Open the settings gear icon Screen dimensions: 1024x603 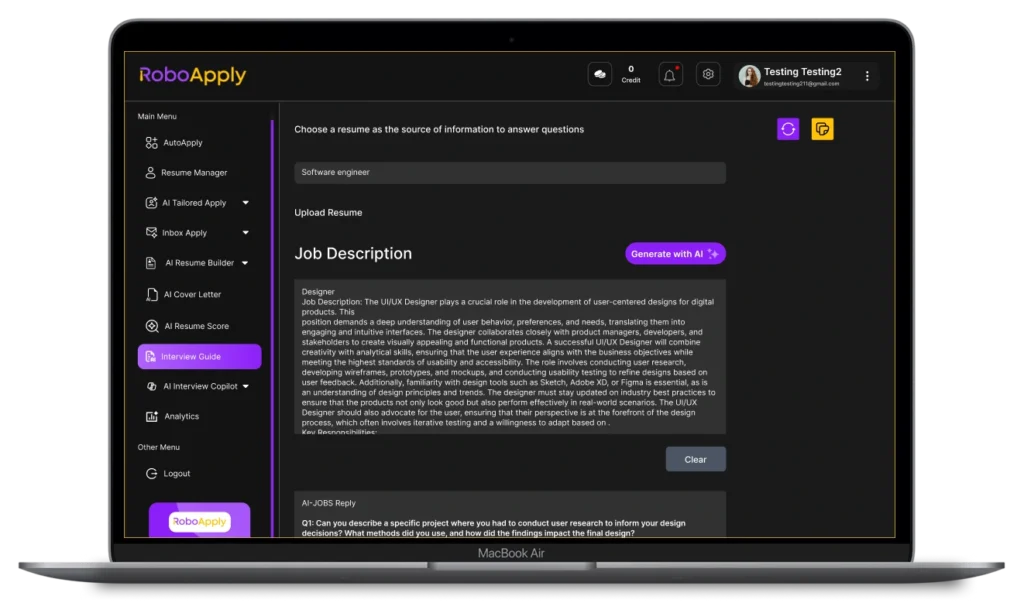[708, 75]
